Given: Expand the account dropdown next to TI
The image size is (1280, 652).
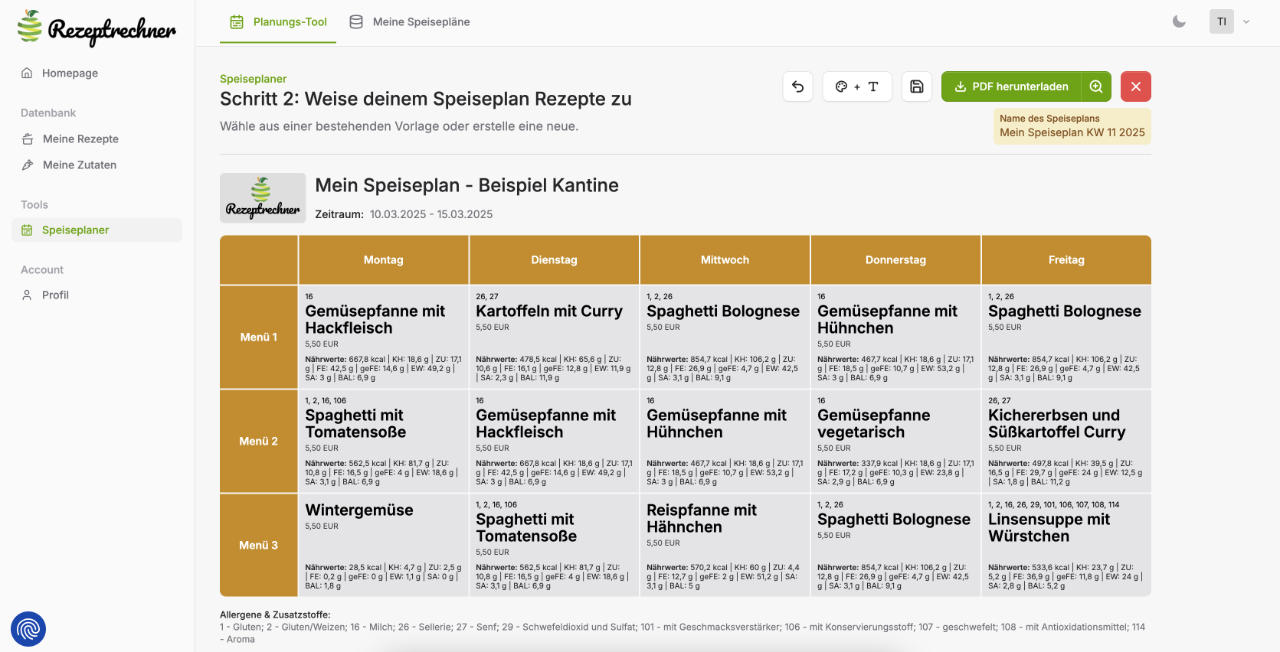Looking at the screenshot, I should (1246, 21).
